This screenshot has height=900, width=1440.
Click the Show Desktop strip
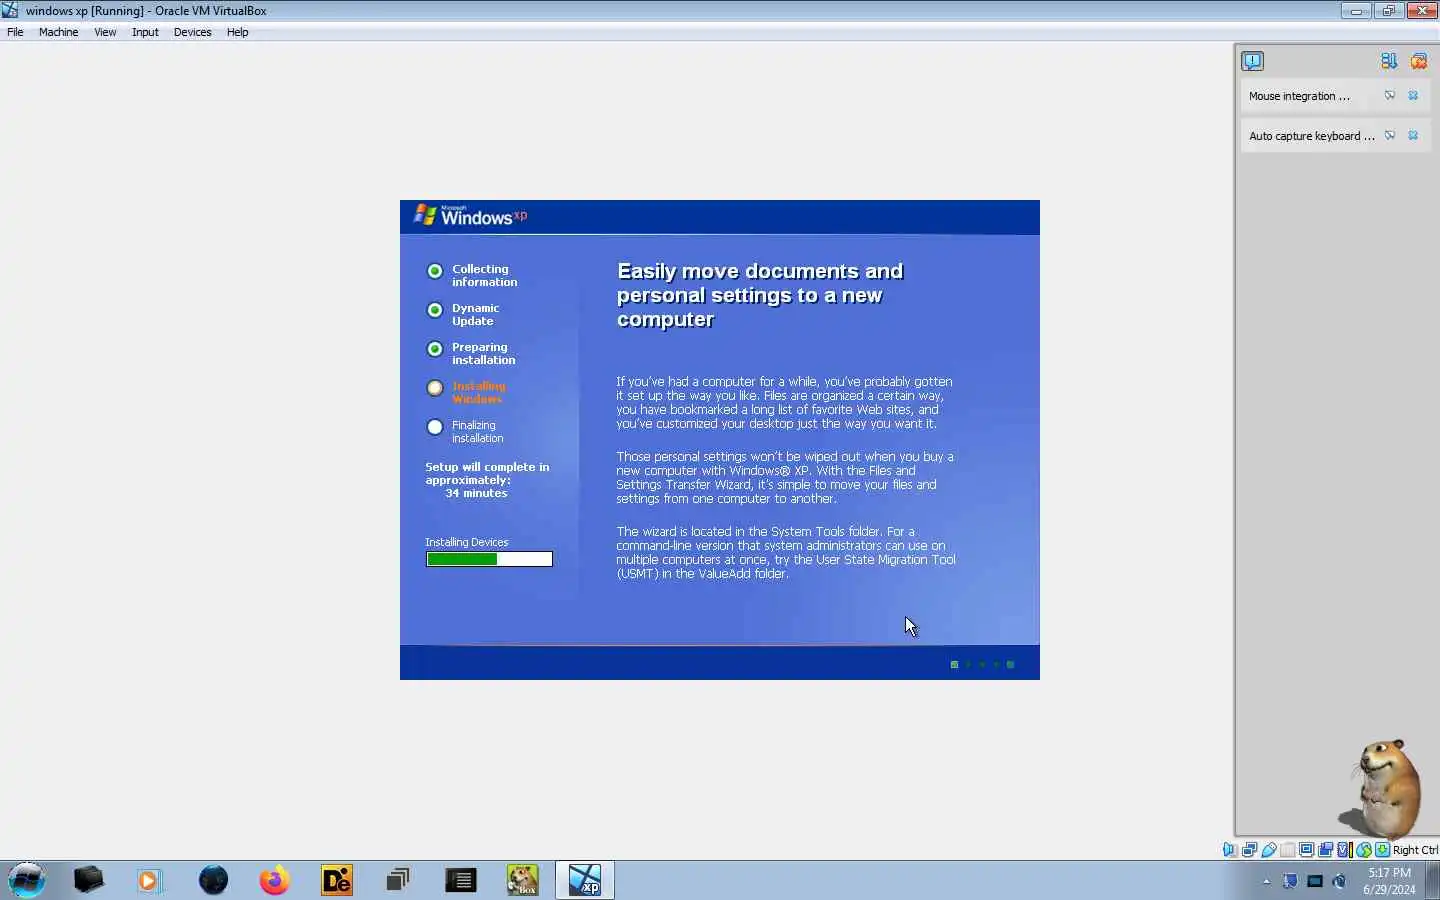(x=1433, y=880)
